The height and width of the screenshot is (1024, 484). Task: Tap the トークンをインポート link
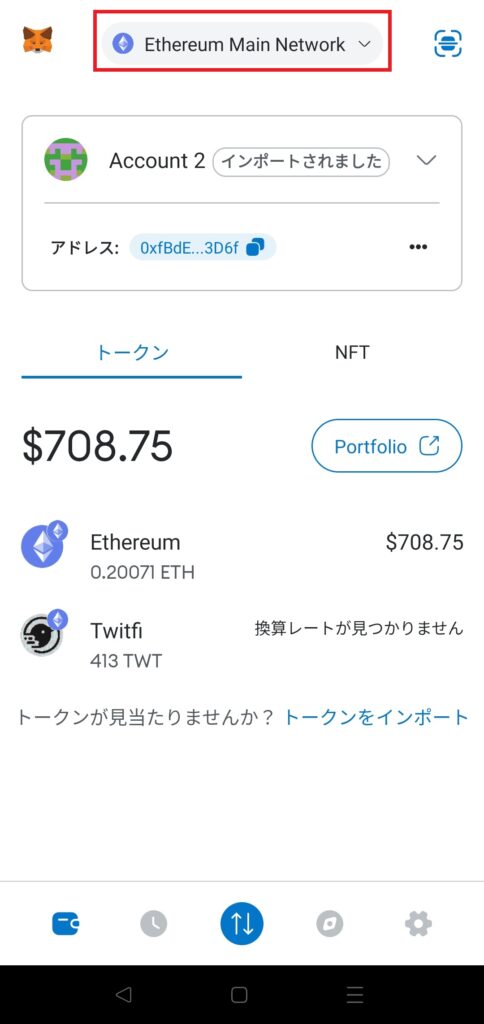(x=377, y=717)
